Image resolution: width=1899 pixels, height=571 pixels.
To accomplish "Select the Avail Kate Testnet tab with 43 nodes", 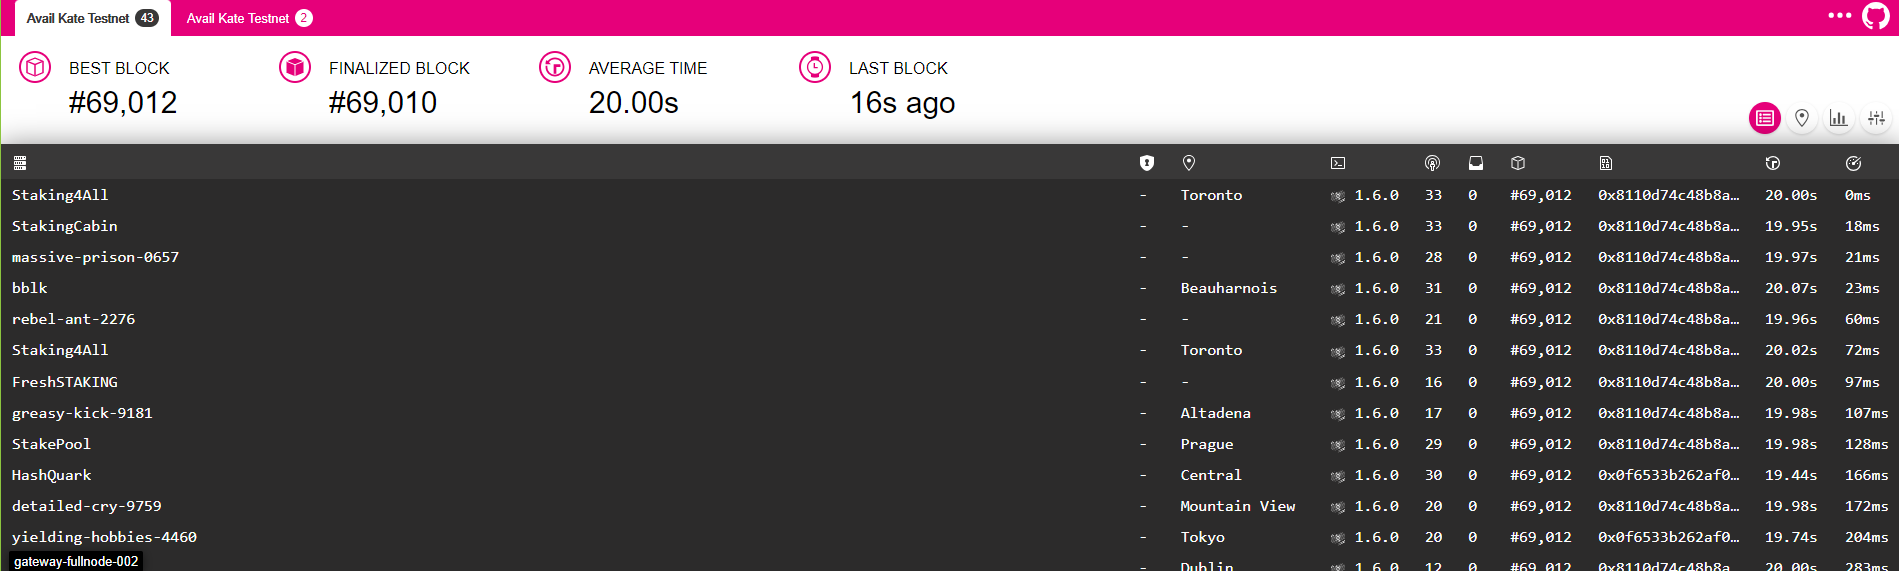I will [91, 18].
